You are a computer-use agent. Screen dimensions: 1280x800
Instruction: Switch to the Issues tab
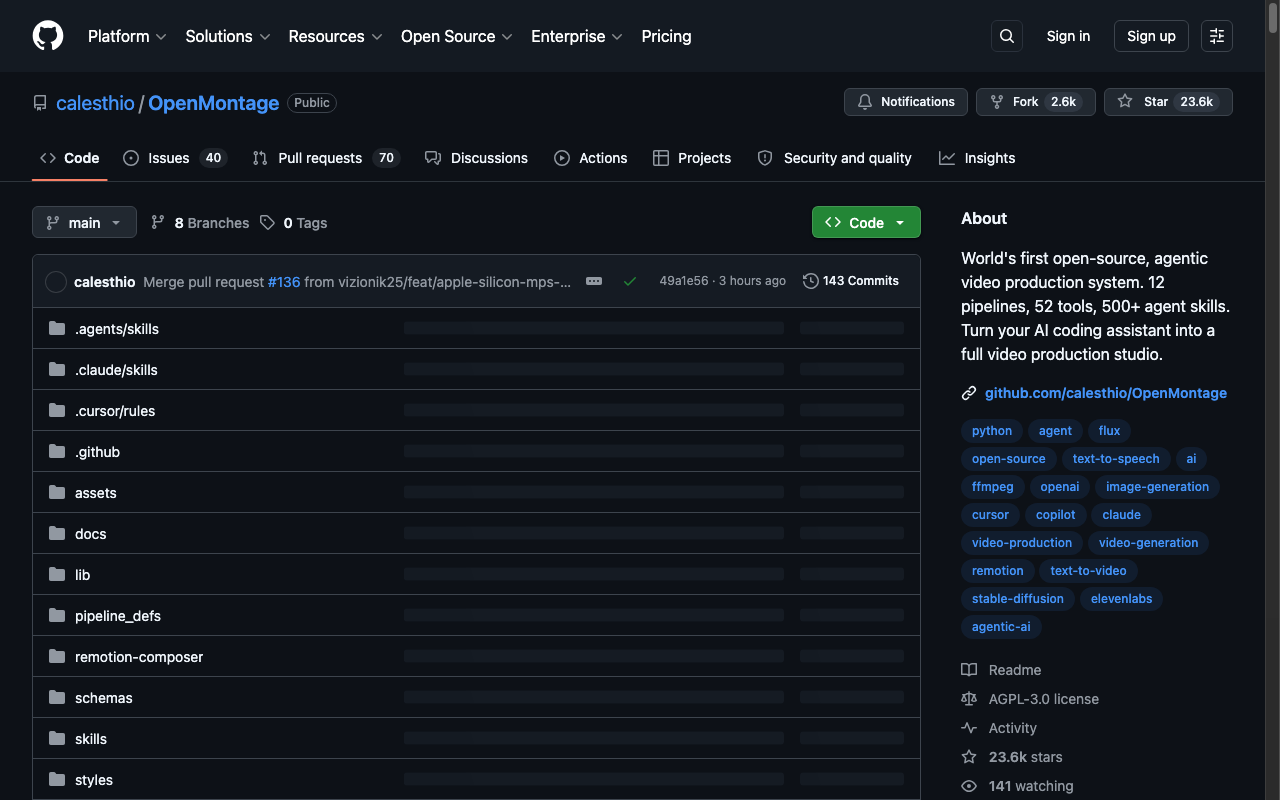[175, 158]
